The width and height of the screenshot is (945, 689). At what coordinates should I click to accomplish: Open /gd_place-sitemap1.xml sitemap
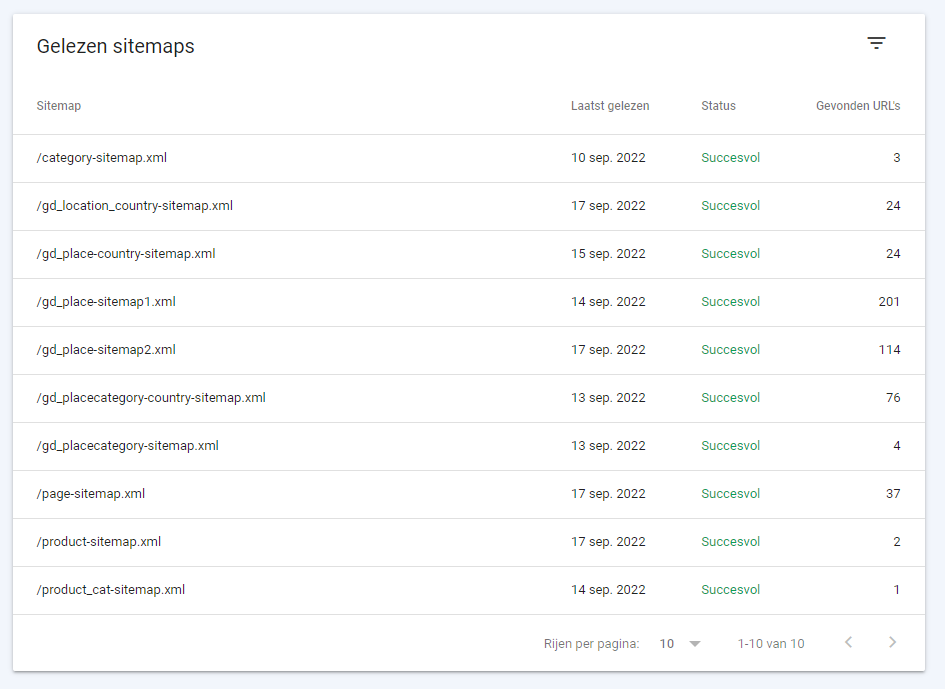[x=106, y=301]
